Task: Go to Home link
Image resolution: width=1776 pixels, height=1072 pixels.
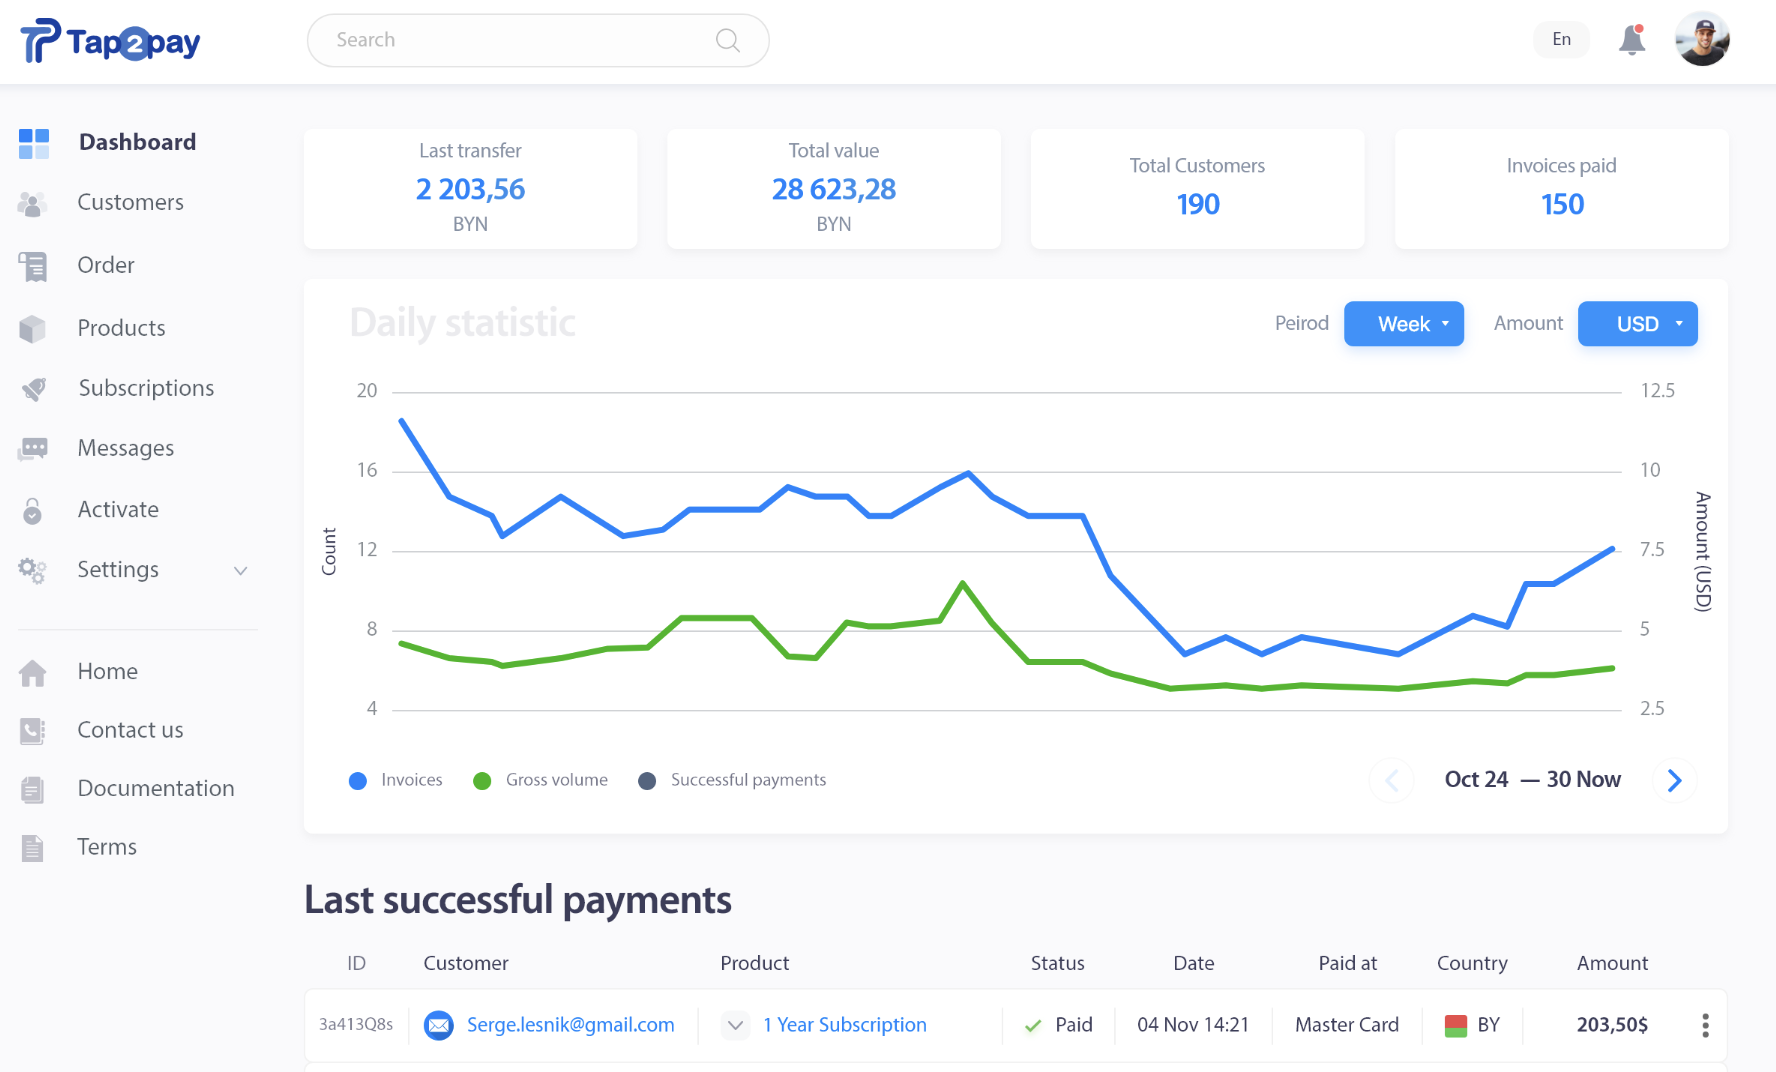Action: coord(108,671)
